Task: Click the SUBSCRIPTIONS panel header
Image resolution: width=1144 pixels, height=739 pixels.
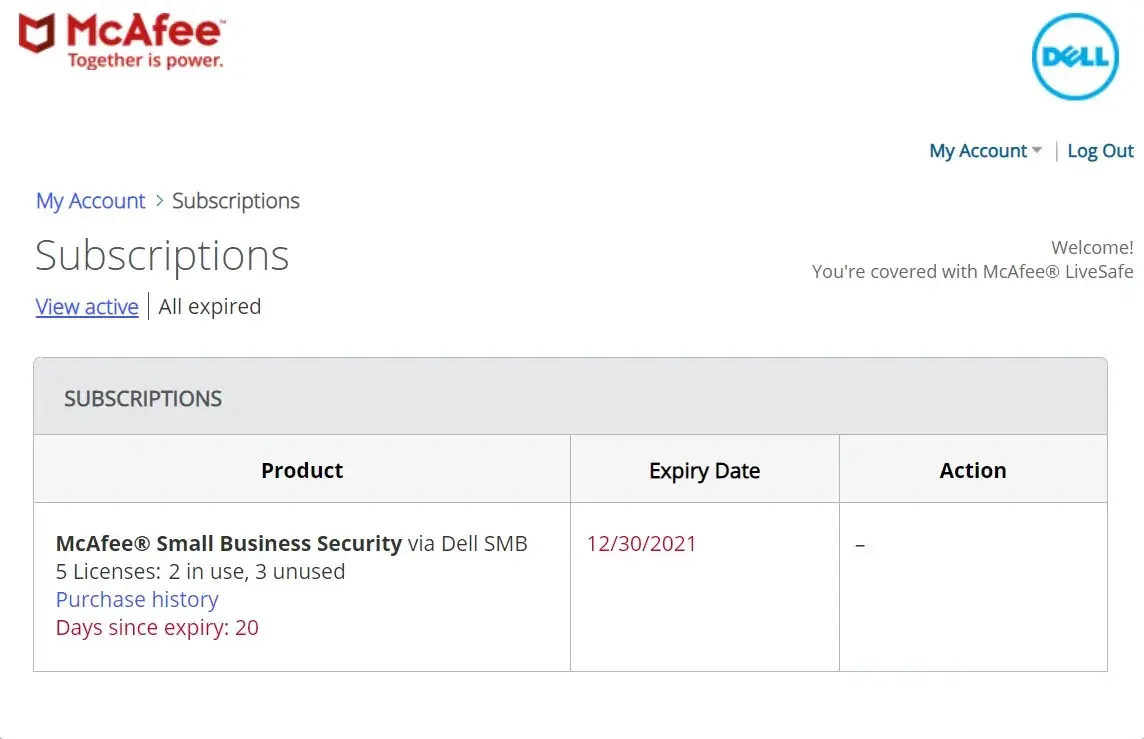Action: (x=143, y=399)
